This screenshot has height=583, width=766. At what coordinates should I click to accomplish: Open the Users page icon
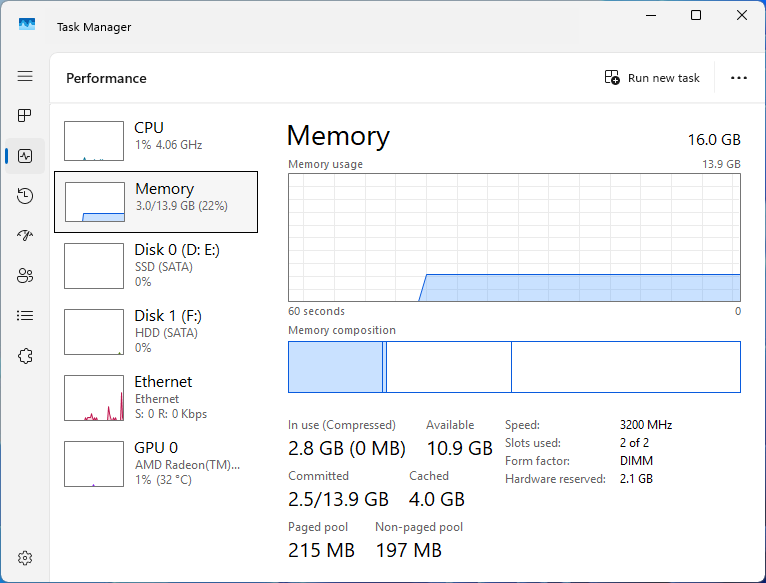[25, 276]
